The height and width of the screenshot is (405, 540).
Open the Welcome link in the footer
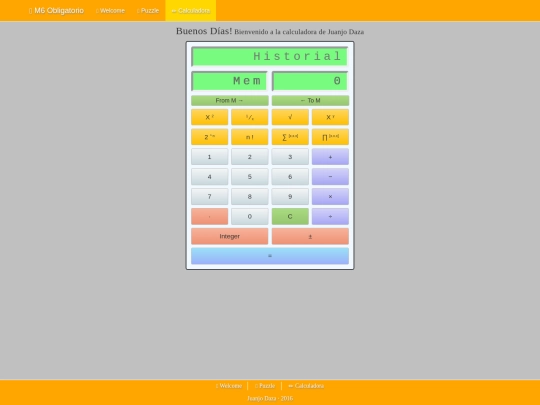229,386
